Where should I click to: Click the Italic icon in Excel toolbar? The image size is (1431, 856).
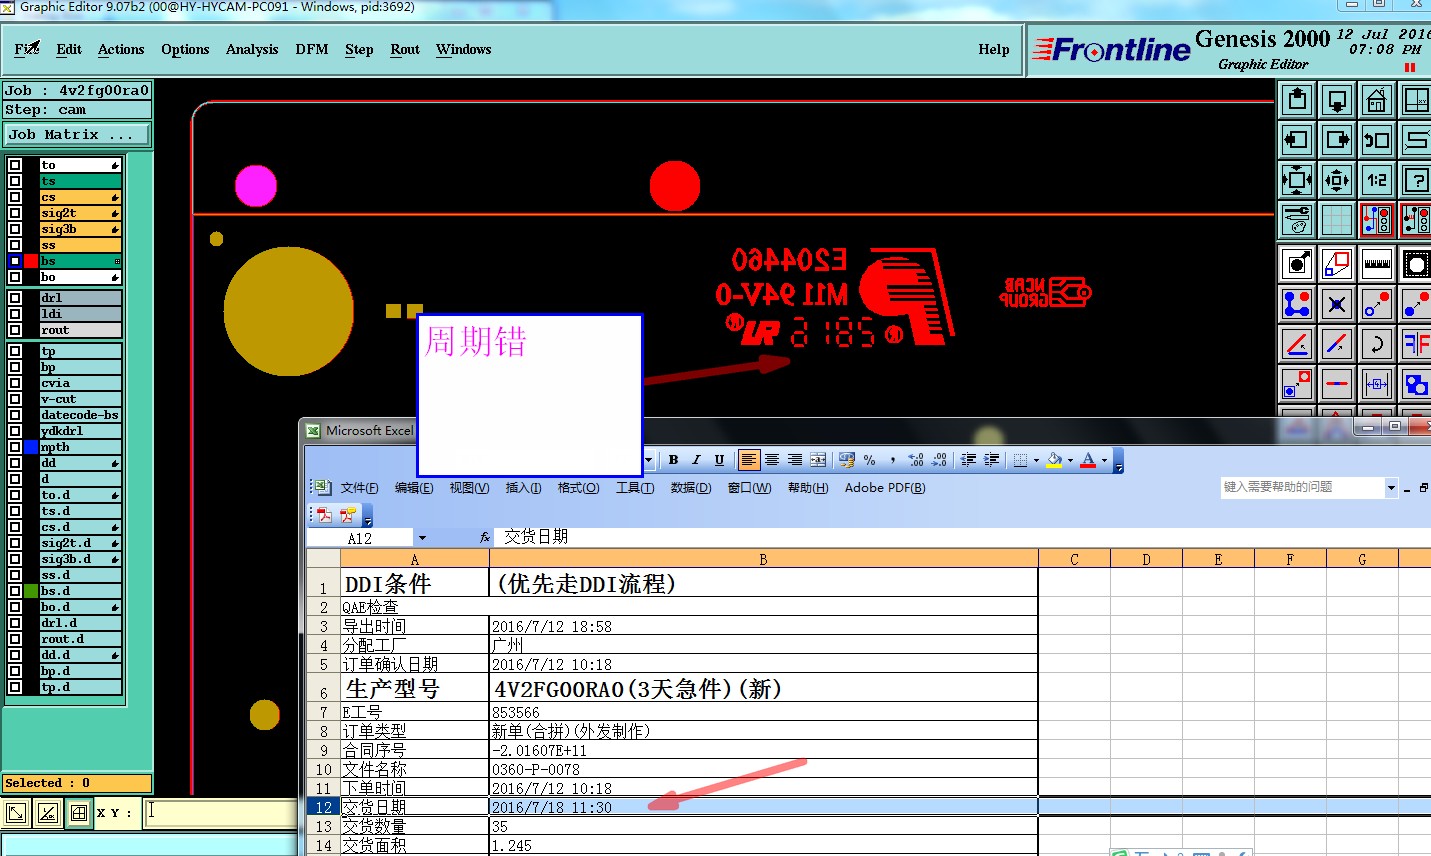point(696,460)
